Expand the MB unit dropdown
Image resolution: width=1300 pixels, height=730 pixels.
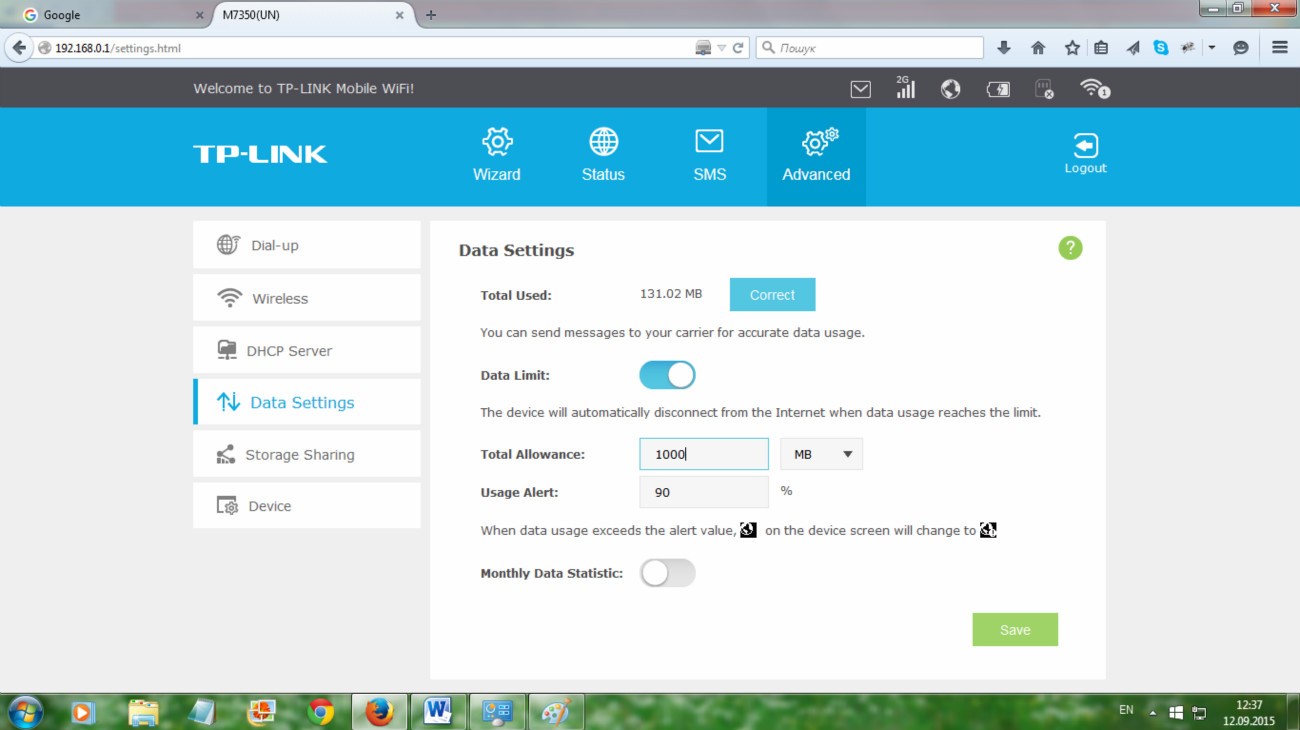pos(821,454)
